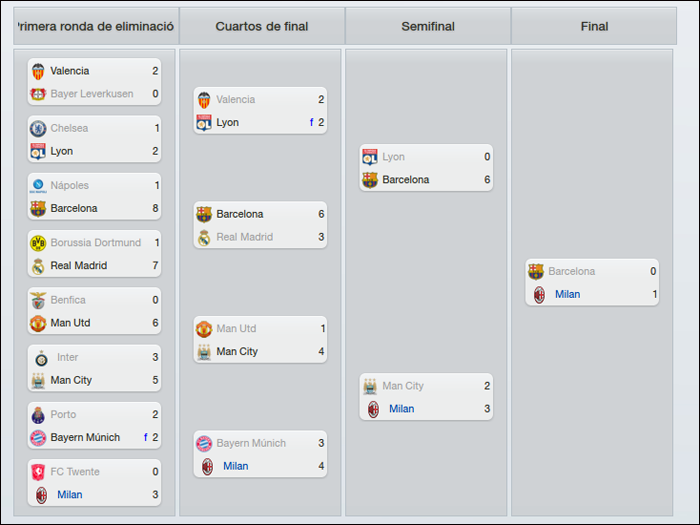The width and height of the screenshot is (700, 525).
Task: Click Bayern Múnich badge in quarter-finals
Action: pyautogui.click(x=204, y=444)
